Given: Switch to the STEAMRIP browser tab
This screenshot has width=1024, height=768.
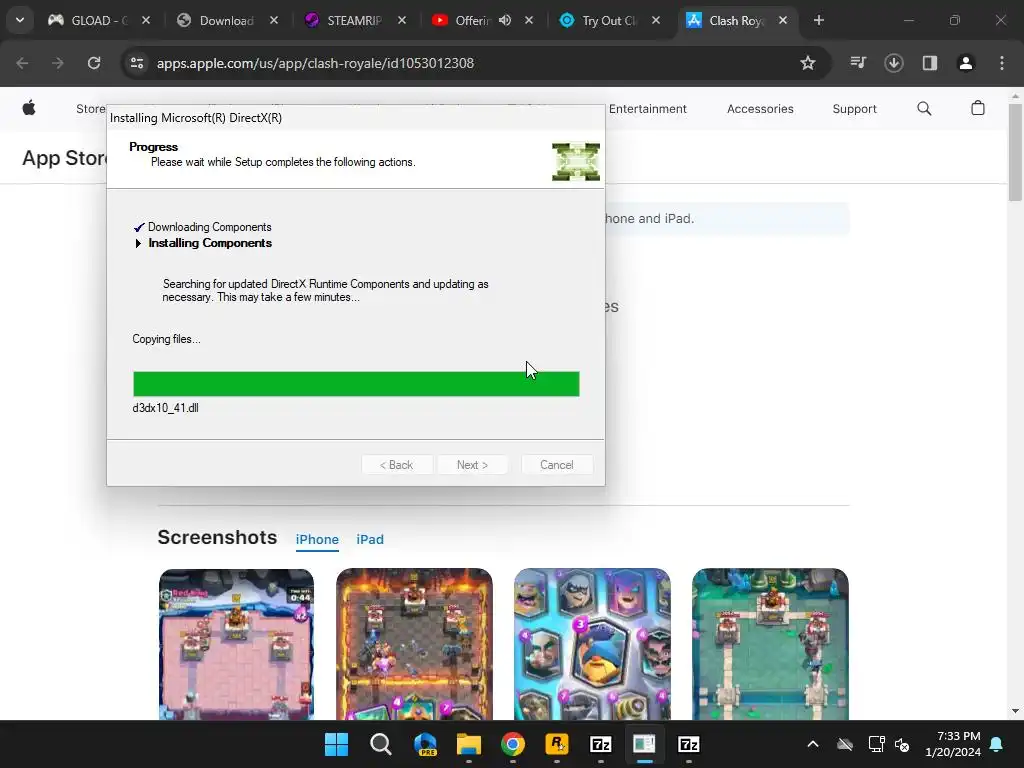Looking at the screenshot, I should click(x=355, y=20).
